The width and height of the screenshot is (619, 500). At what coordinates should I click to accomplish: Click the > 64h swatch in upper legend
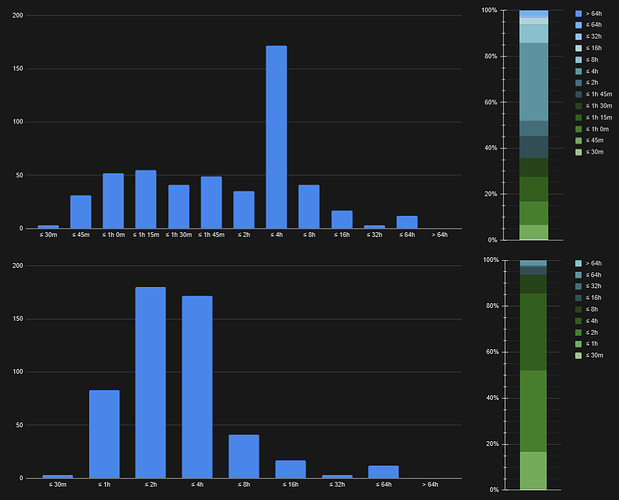579,14
